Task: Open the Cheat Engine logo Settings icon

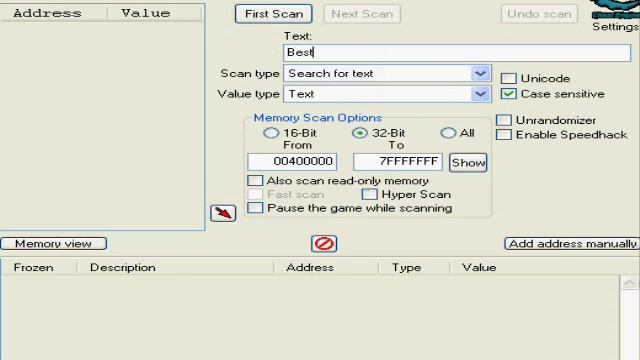Action: point(616,9)
